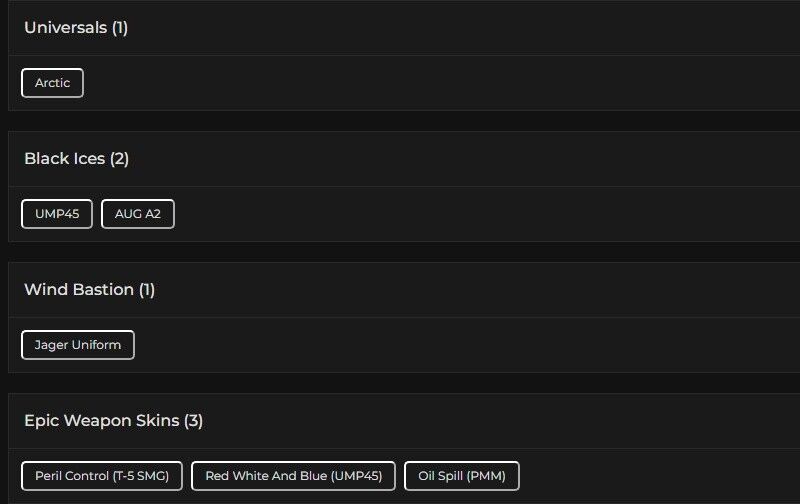800x504 pixels.
Task: Click empty header area right of Black Ices title
Action: coord(450,159)
